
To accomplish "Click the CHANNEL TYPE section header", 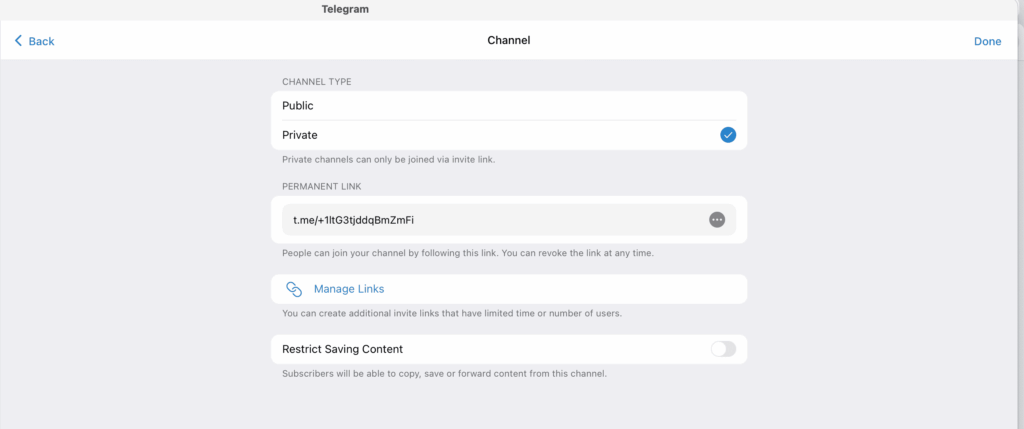I will click(316, 82).
